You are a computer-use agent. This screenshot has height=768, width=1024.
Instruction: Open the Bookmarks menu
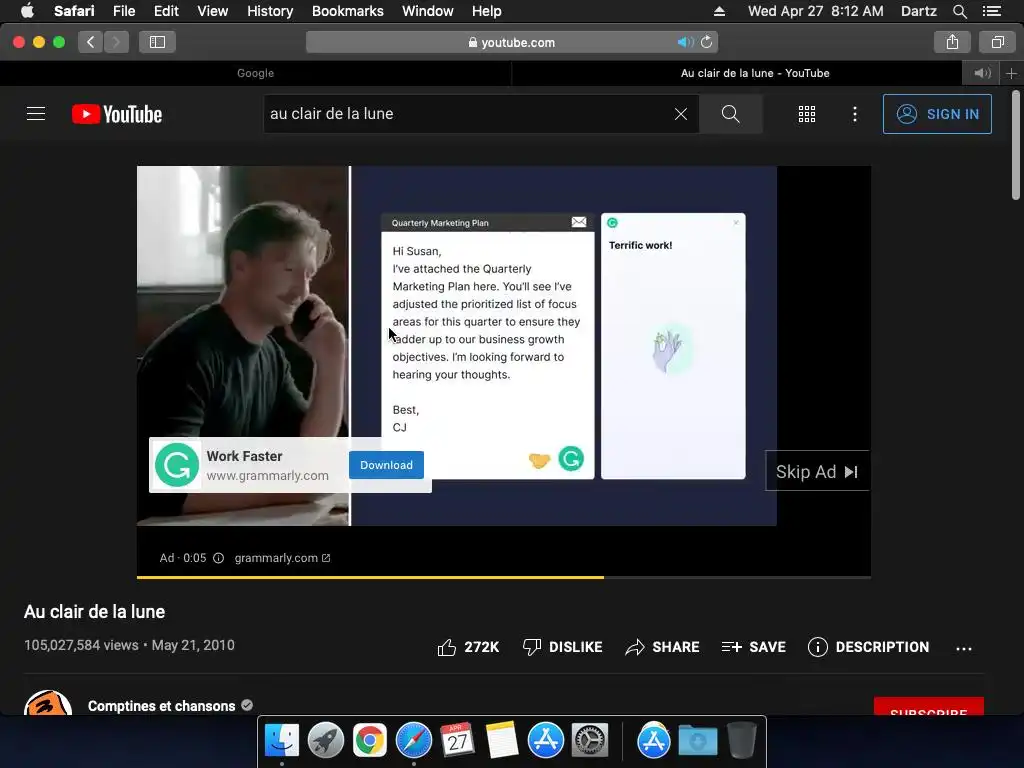coord(347,11)
